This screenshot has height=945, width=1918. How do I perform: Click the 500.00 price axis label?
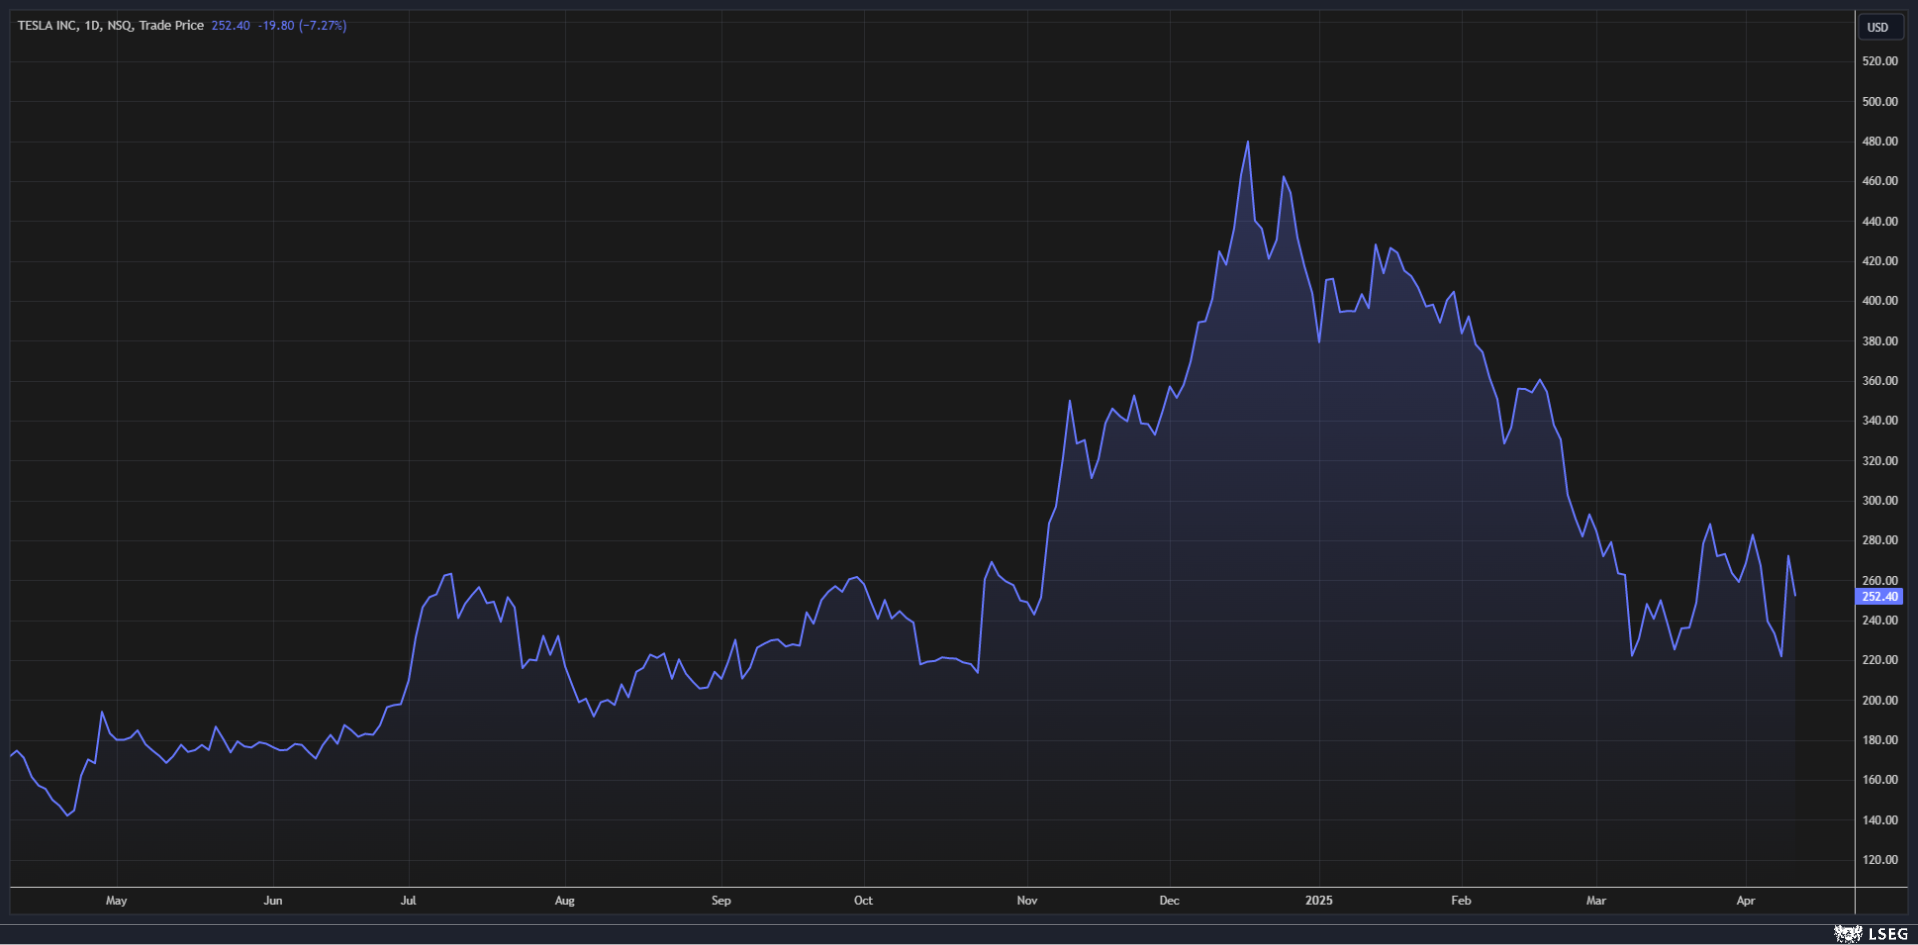coord(1880,101)
